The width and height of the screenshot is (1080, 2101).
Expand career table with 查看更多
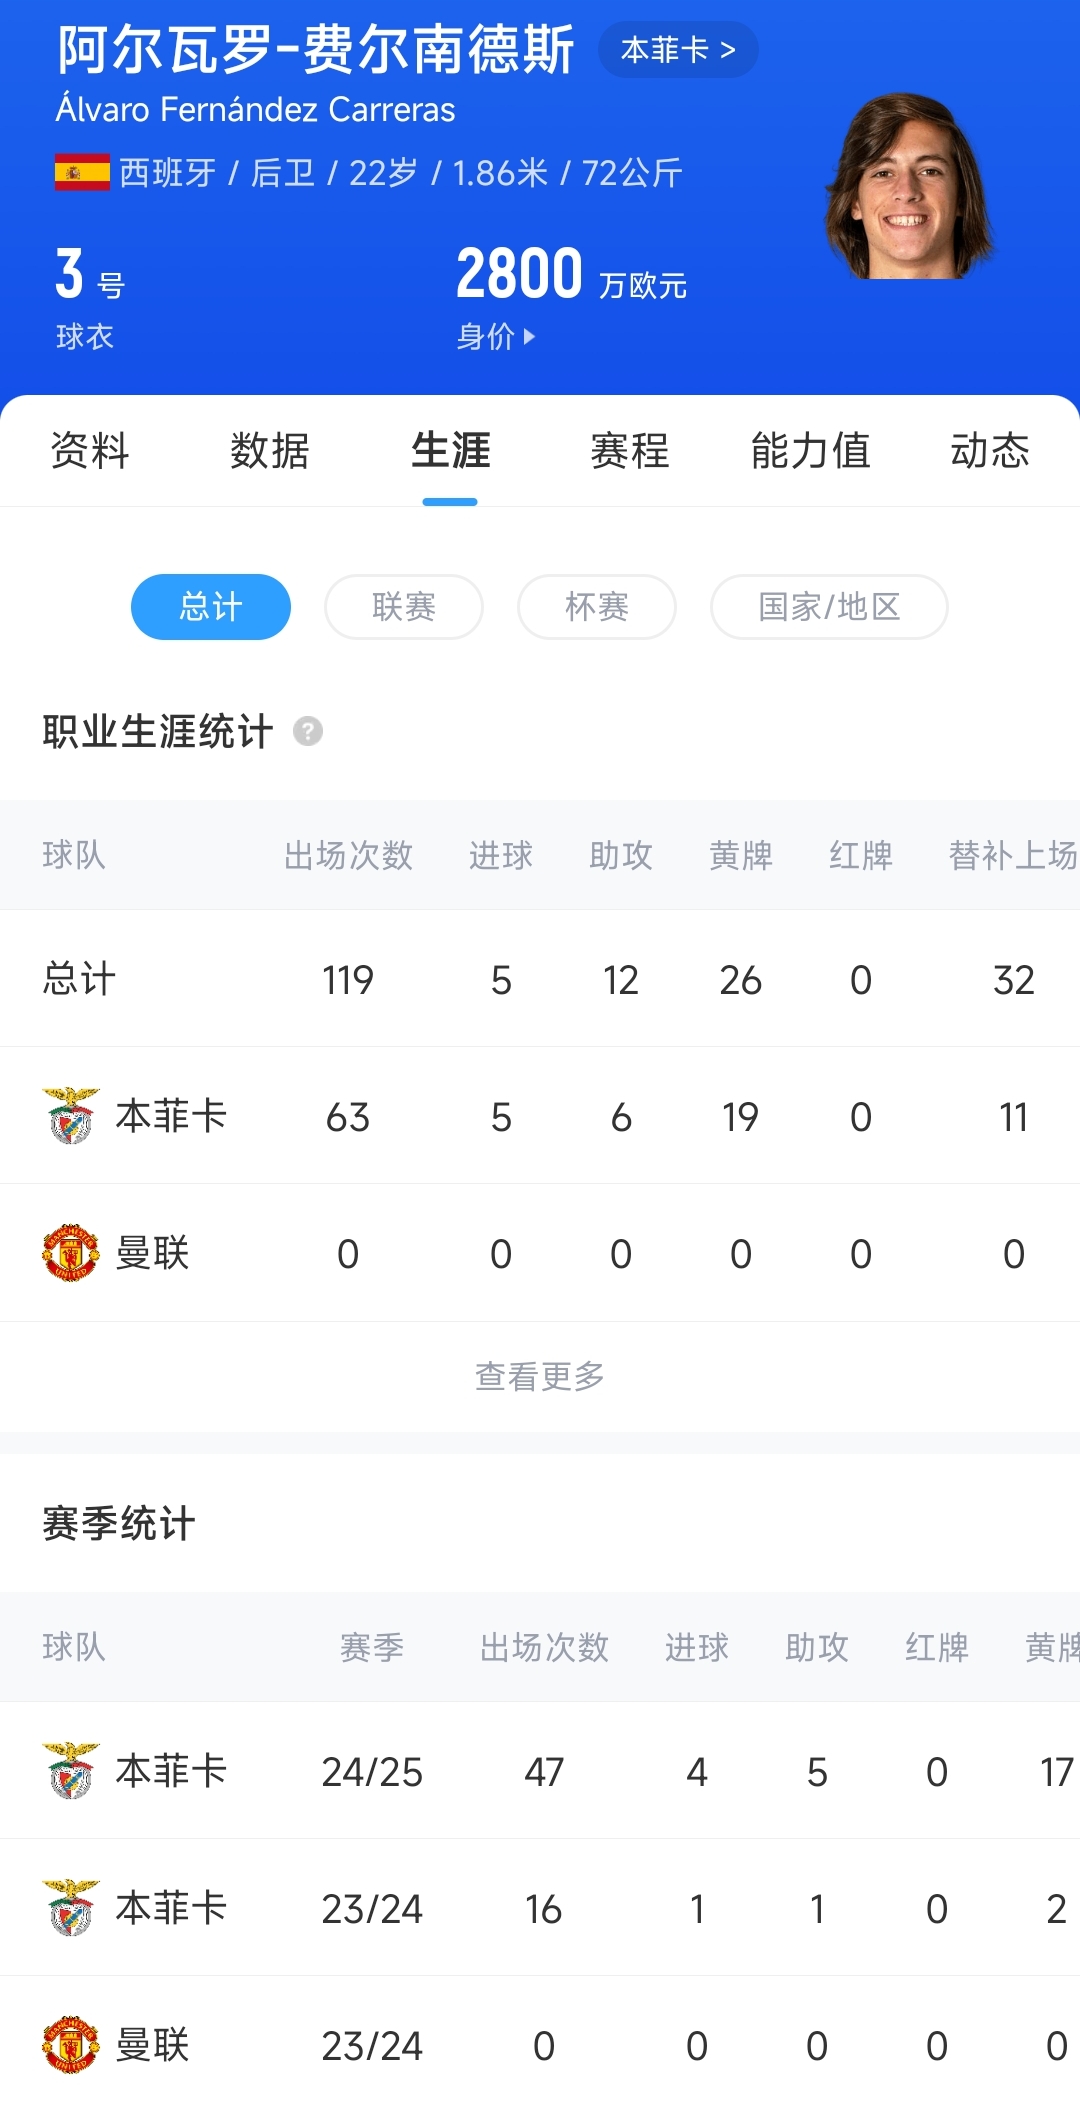540,1377
